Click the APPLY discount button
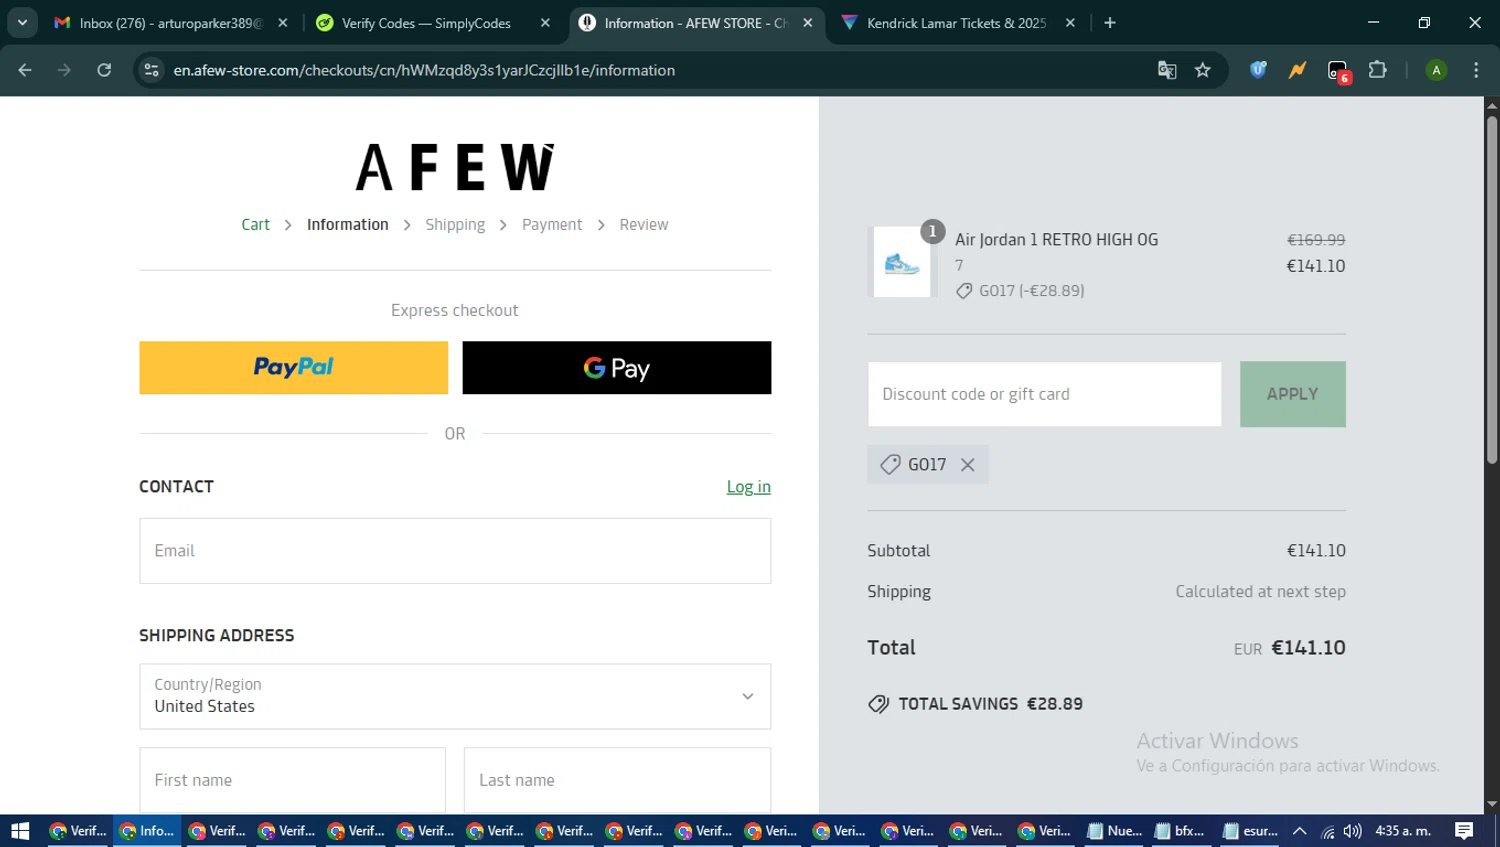Viewport: 1500px width, 847px height. click(x=1293, y=394)
